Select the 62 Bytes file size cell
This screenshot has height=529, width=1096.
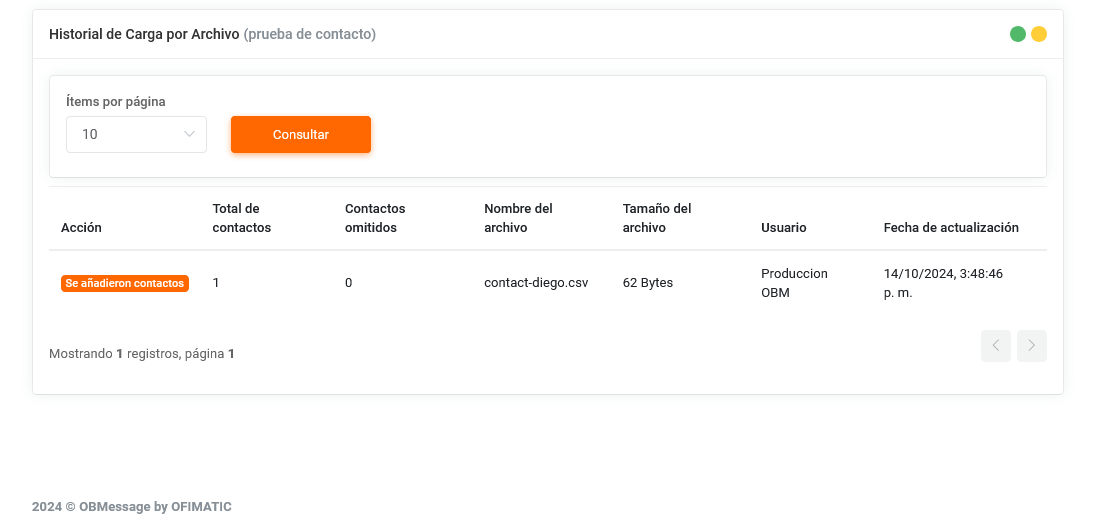(647, 283)
